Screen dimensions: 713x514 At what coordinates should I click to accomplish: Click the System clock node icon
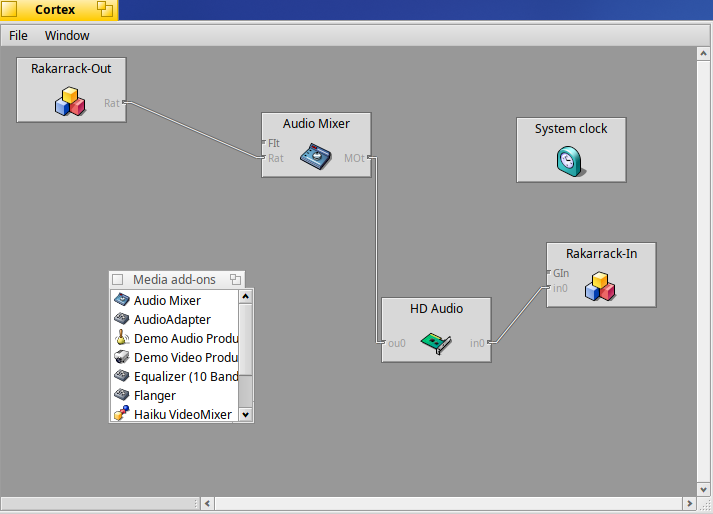pos(569,161)
